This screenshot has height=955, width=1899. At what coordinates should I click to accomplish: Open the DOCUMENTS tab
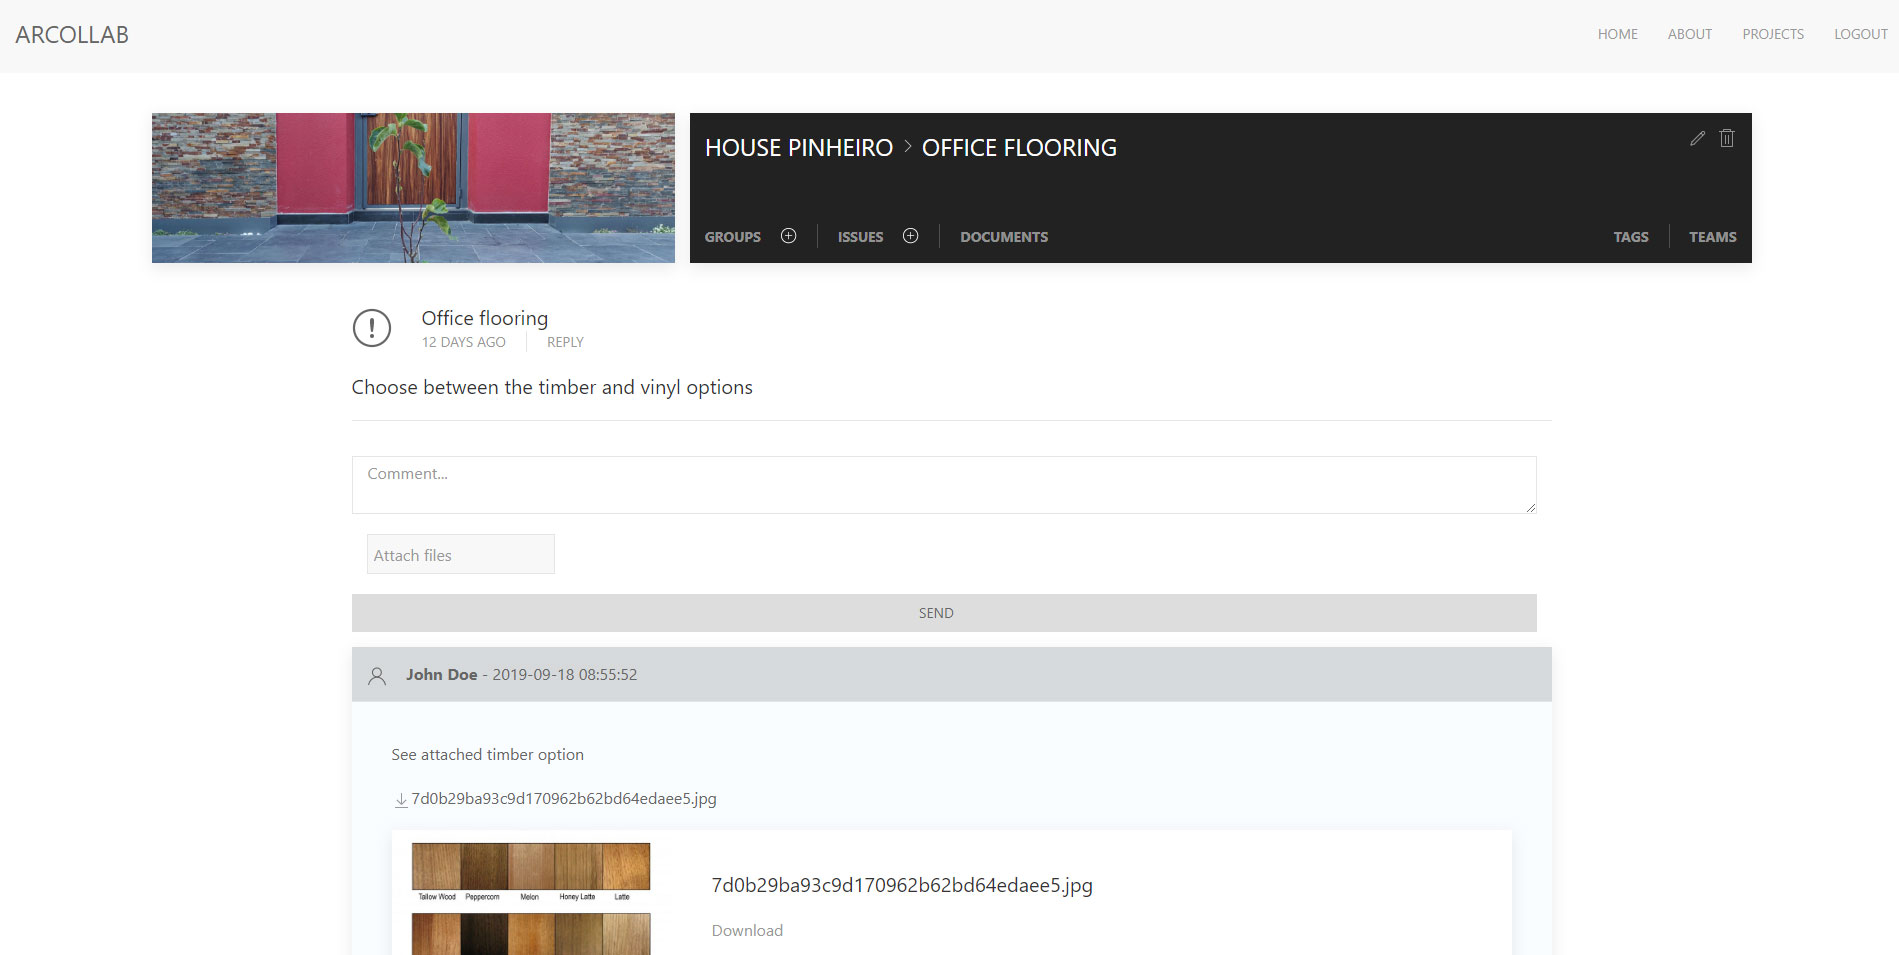click(1004, 237)
